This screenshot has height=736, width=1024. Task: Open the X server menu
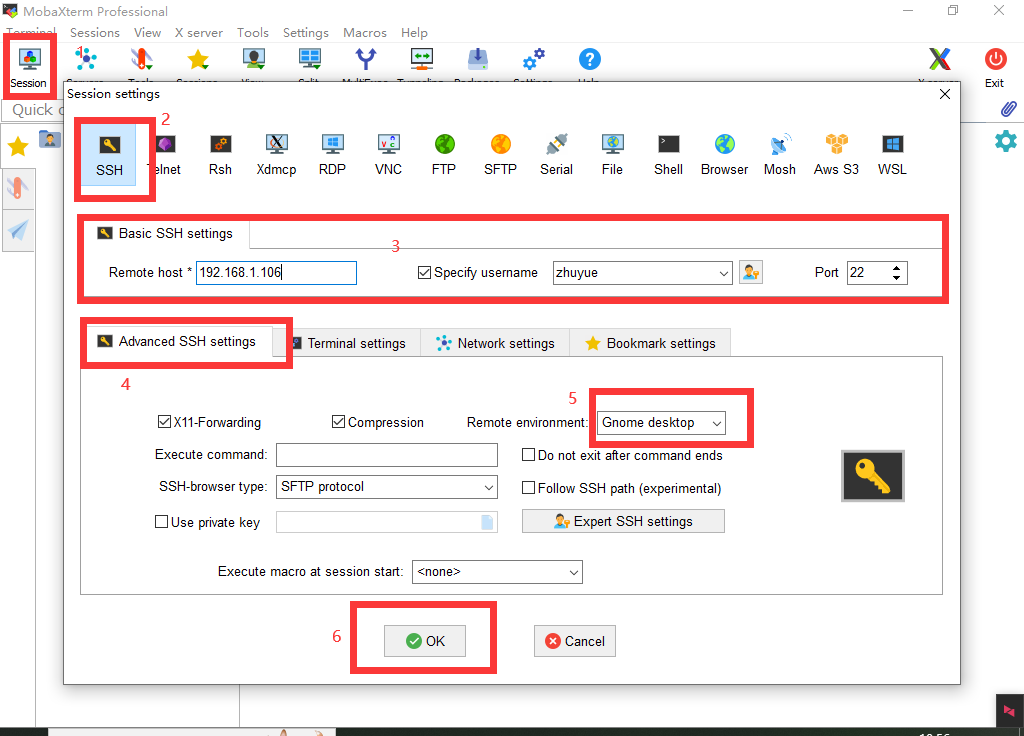pos(199,33)
